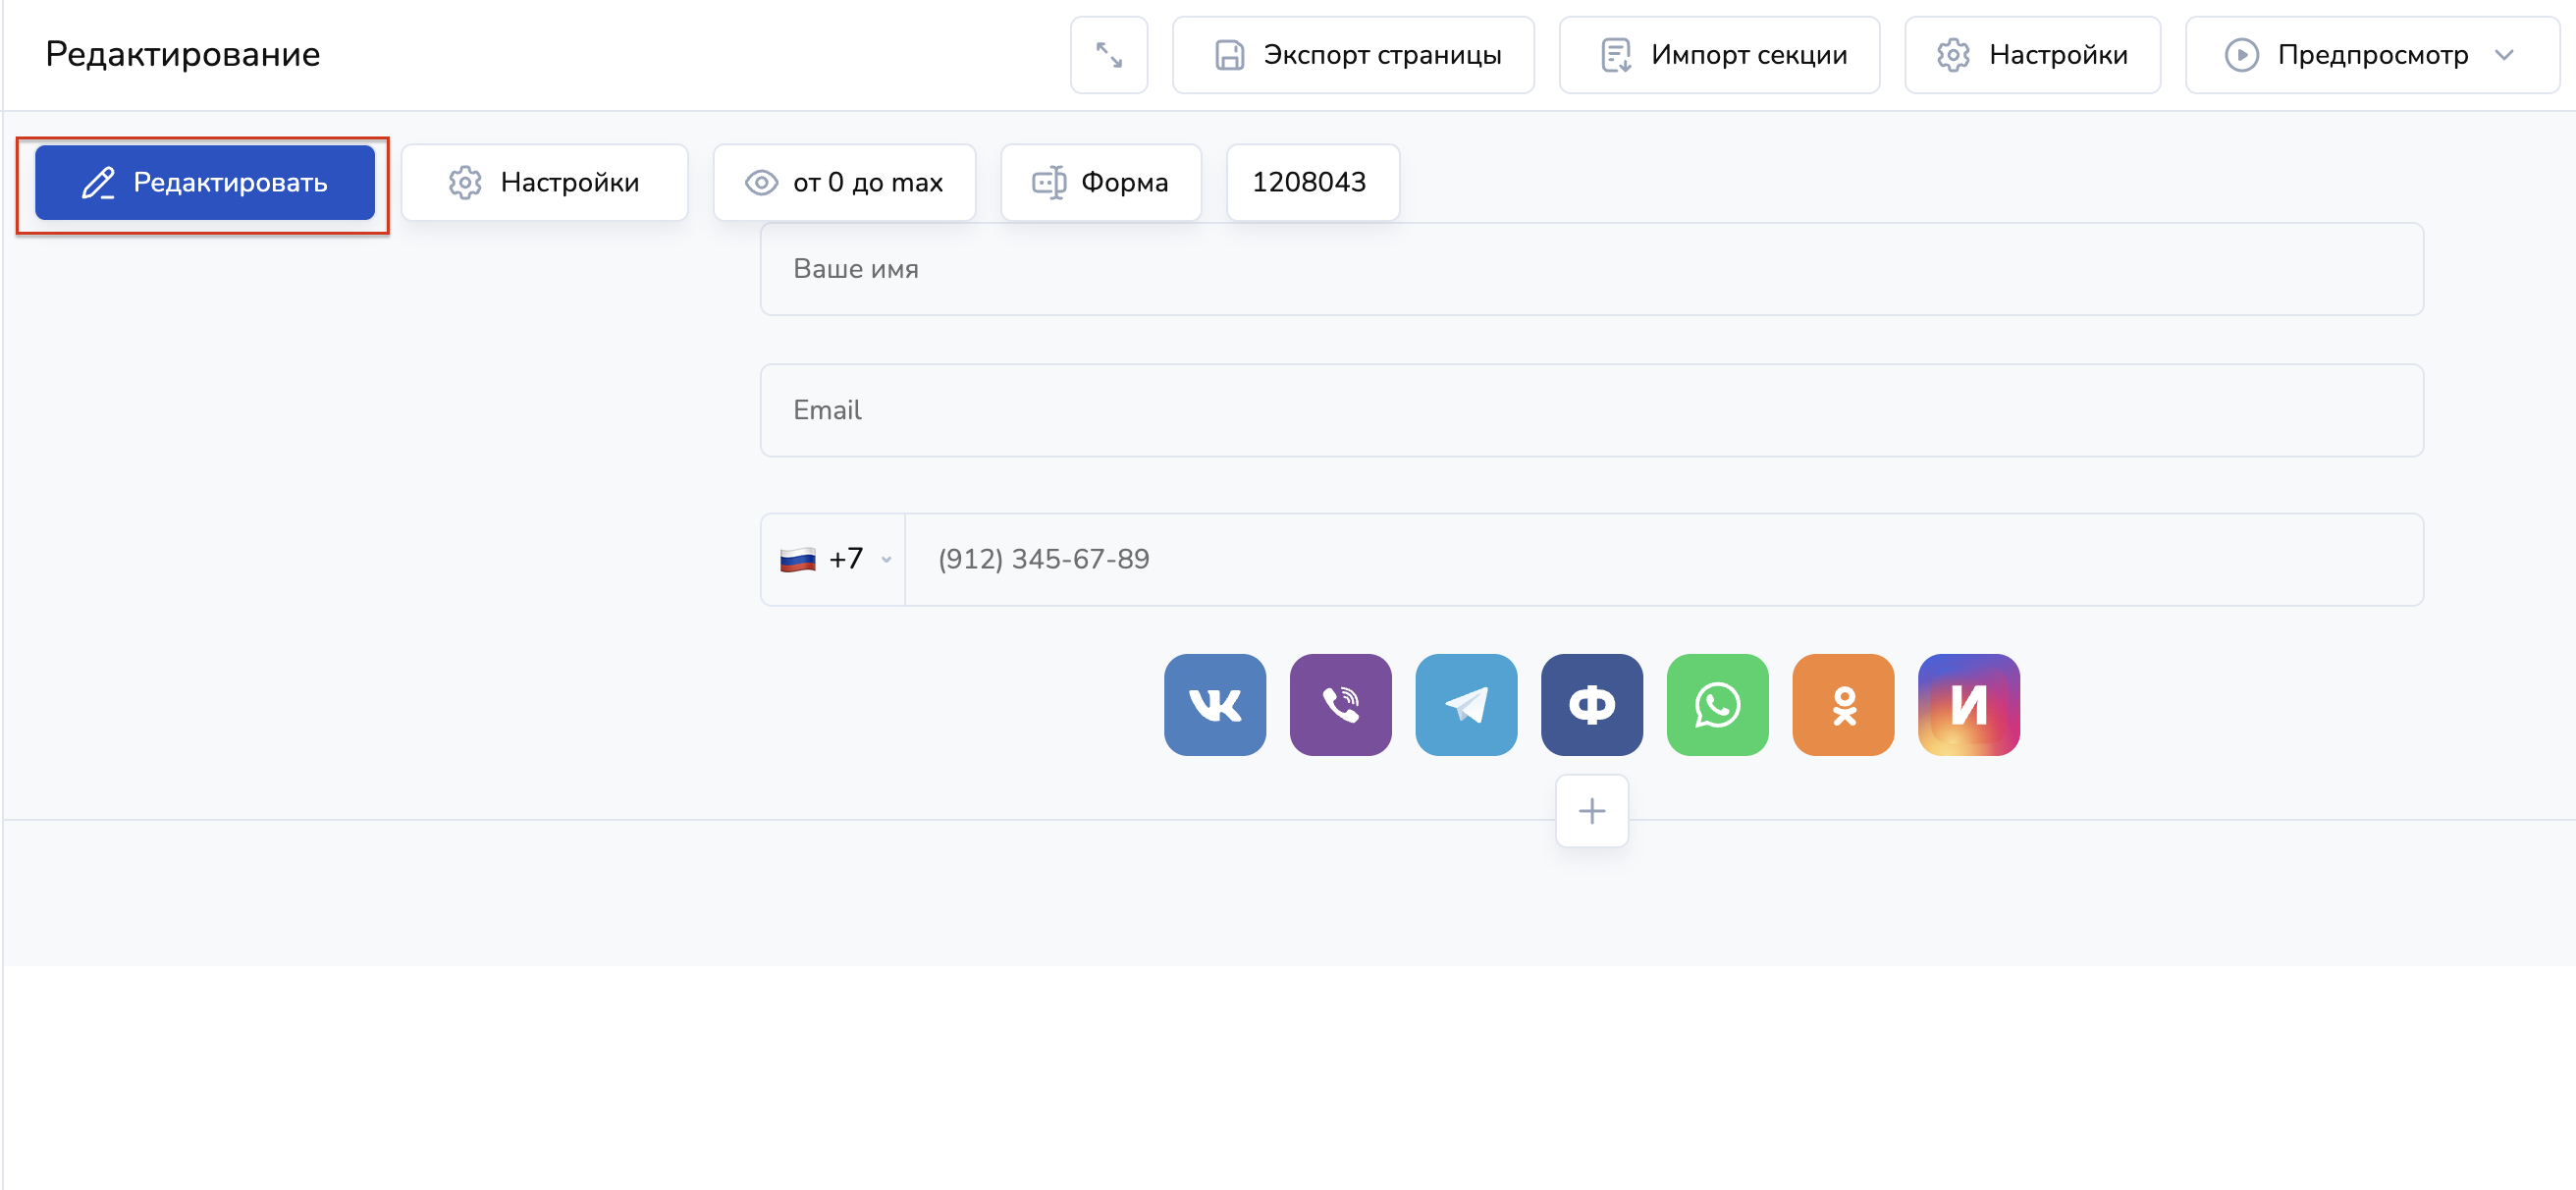
Task: Click the section ID 1208043
Action: [1309, 182]
